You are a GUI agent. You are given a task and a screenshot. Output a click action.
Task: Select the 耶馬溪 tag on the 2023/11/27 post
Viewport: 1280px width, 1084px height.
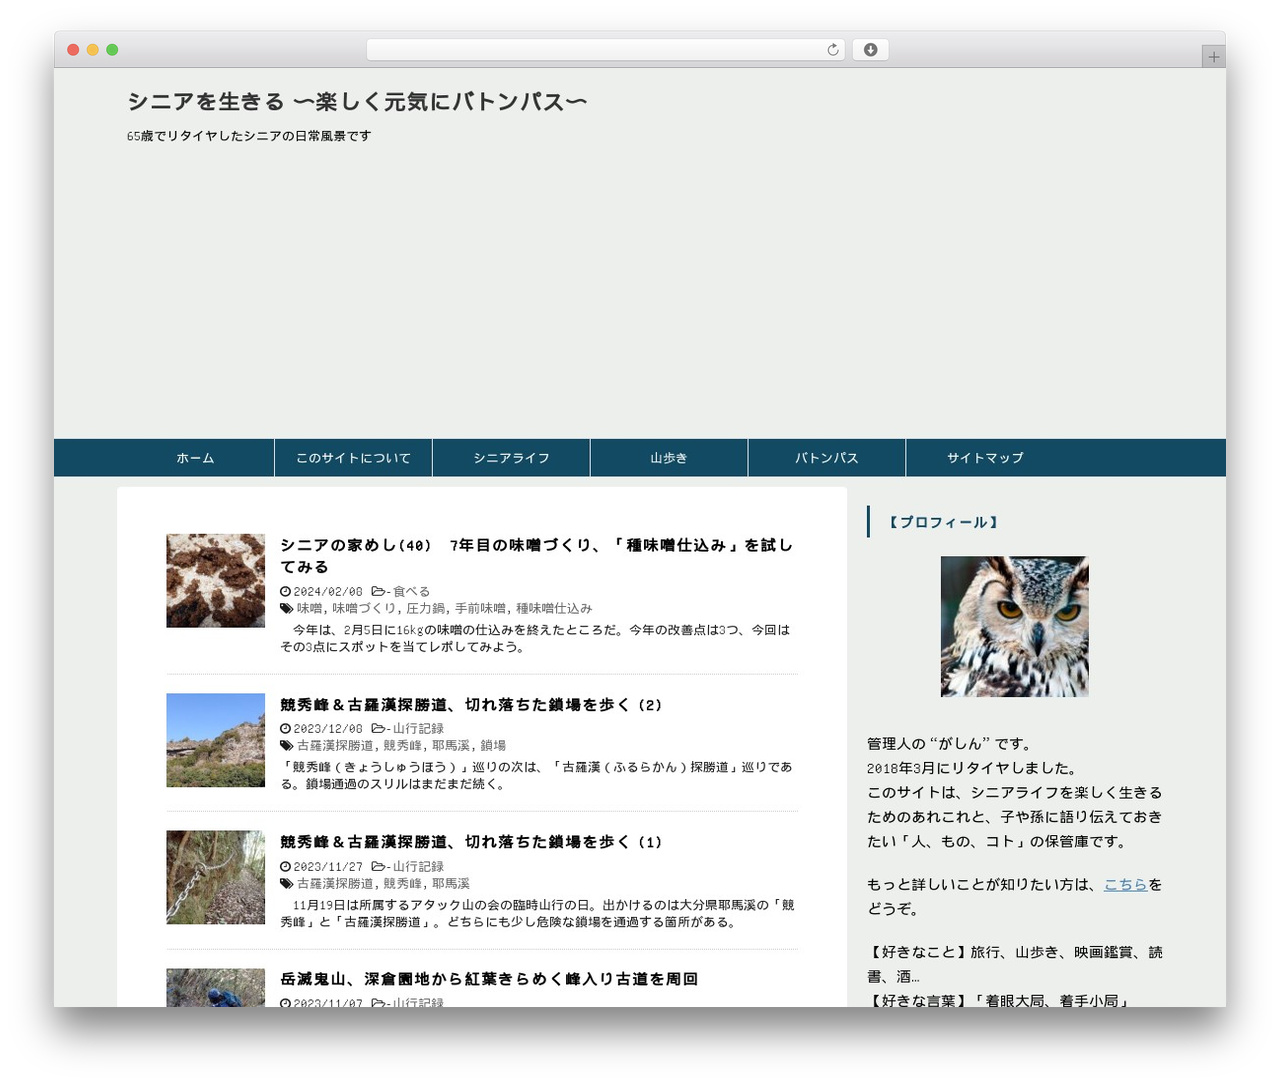451,884
